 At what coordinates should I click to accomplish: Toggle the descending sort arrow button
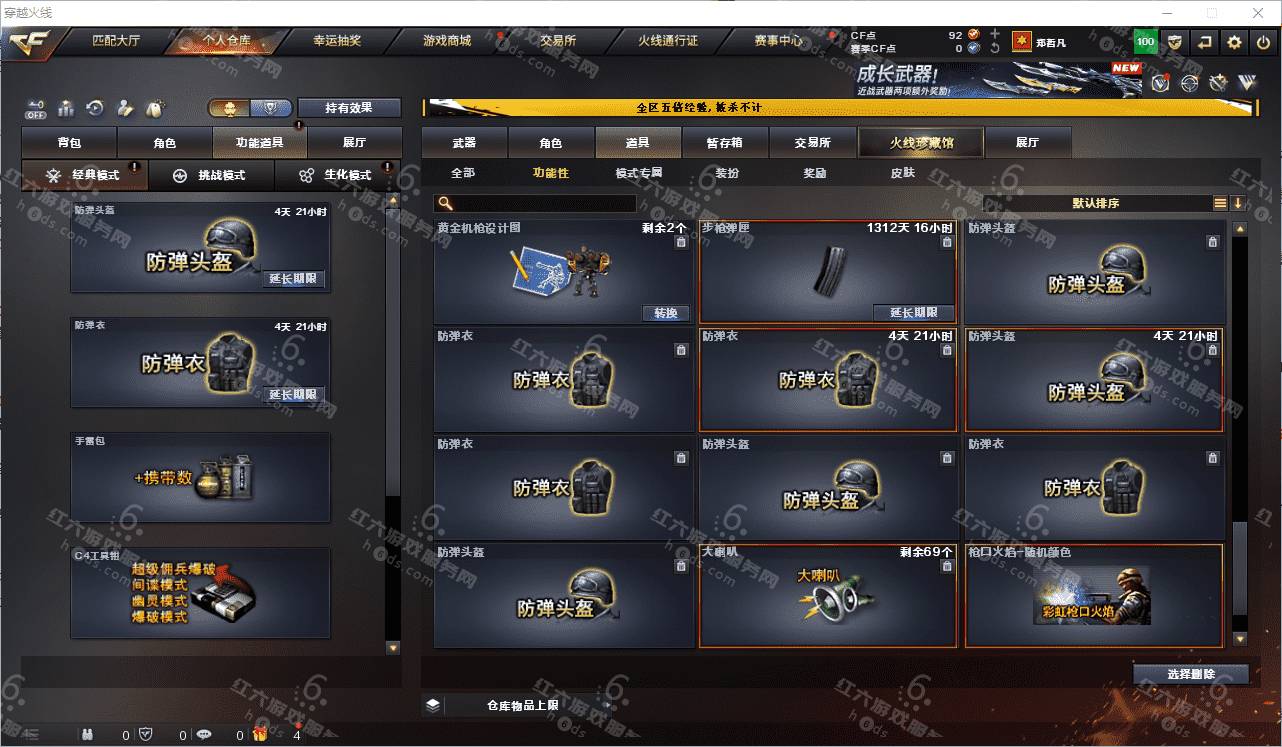coord(1238,203)
